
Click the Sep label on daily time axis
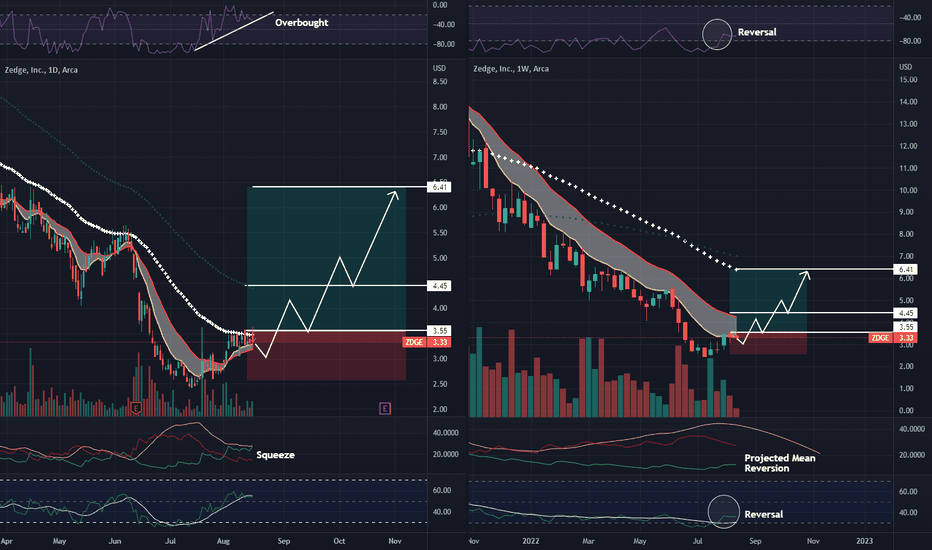(284, 541)
